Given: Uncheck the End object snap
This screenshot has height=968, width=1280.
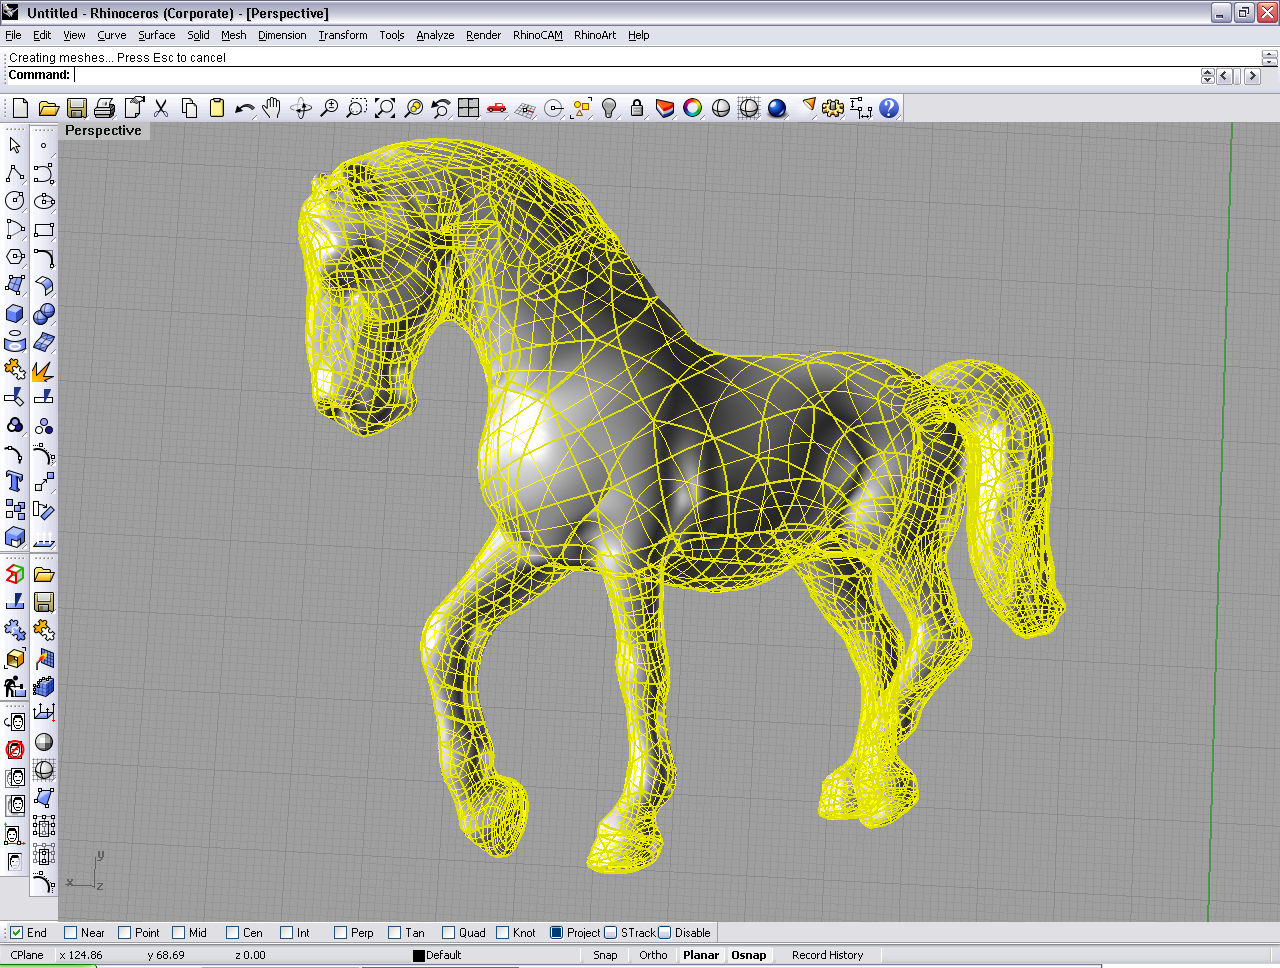Looking at the screenshot, I should (x=17, y=933).
